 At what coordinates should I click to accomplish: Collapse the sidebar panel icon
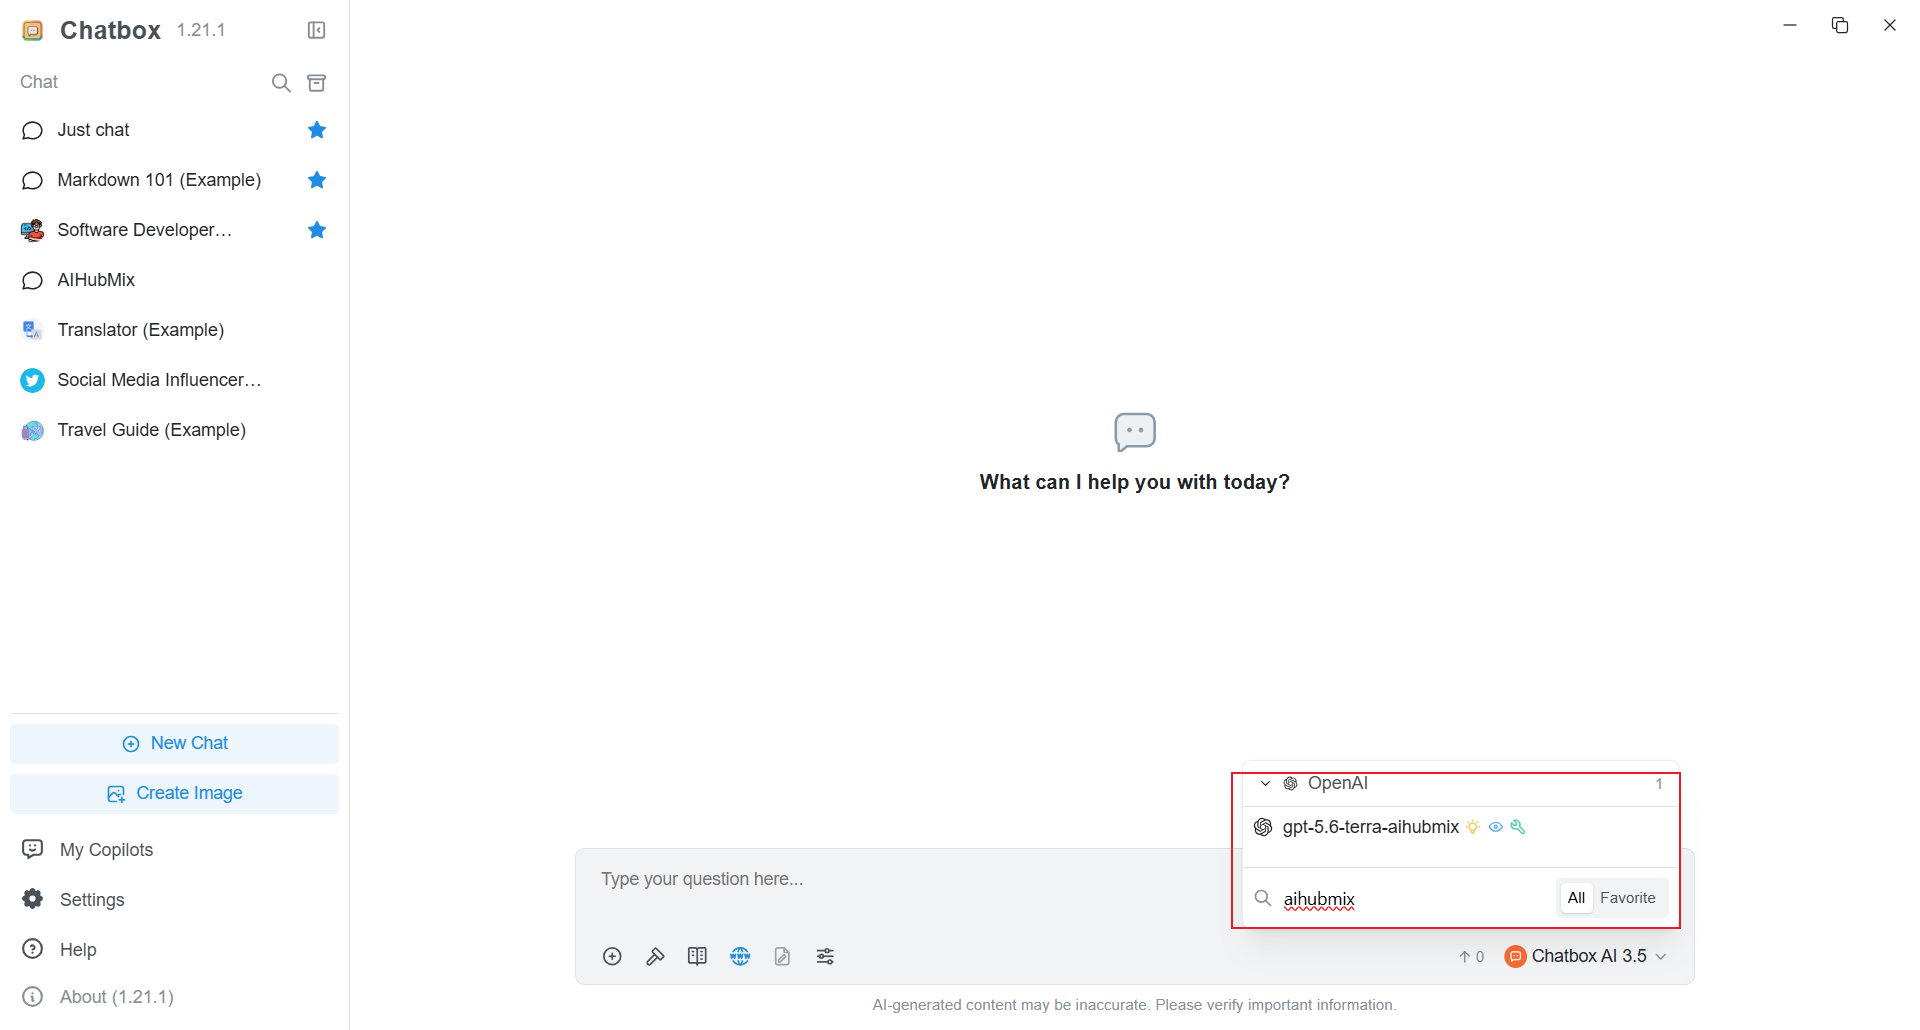[x=316, y=30]
